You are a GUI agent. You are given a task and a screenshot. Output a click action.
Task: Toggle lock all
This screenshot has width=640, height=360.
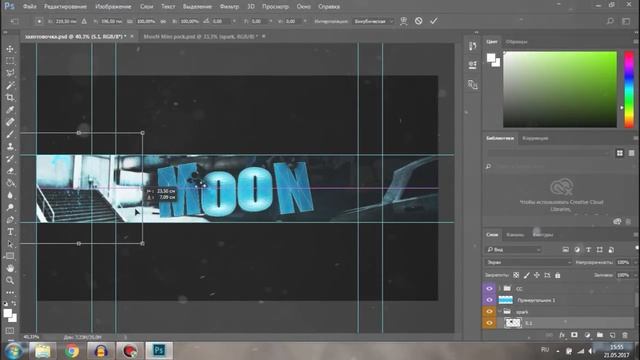[x=558, y=275]
